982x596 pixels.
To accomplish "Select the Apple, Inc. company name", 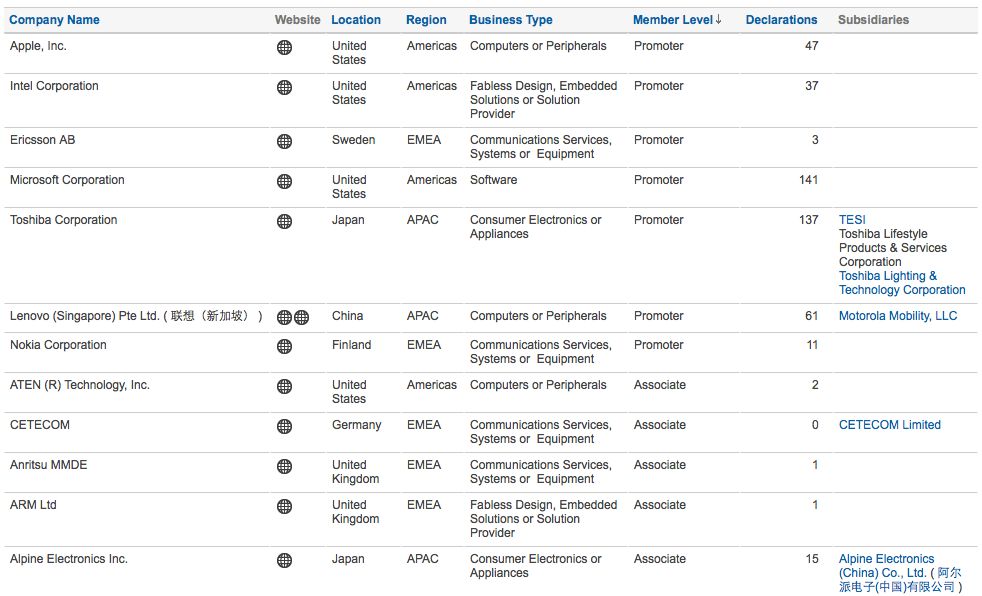I will tap(38, 46).
